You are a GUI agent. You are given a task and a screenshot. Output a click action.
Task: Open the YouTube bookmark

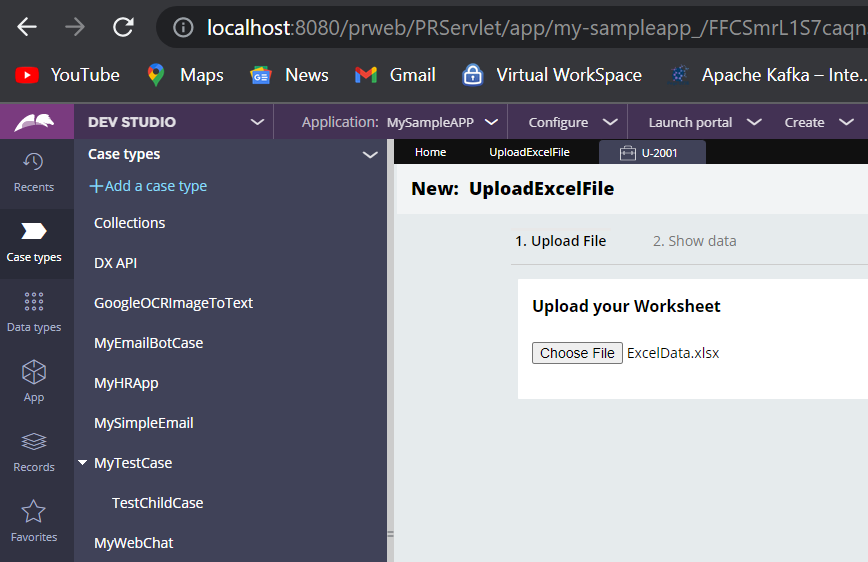(68, 75)
